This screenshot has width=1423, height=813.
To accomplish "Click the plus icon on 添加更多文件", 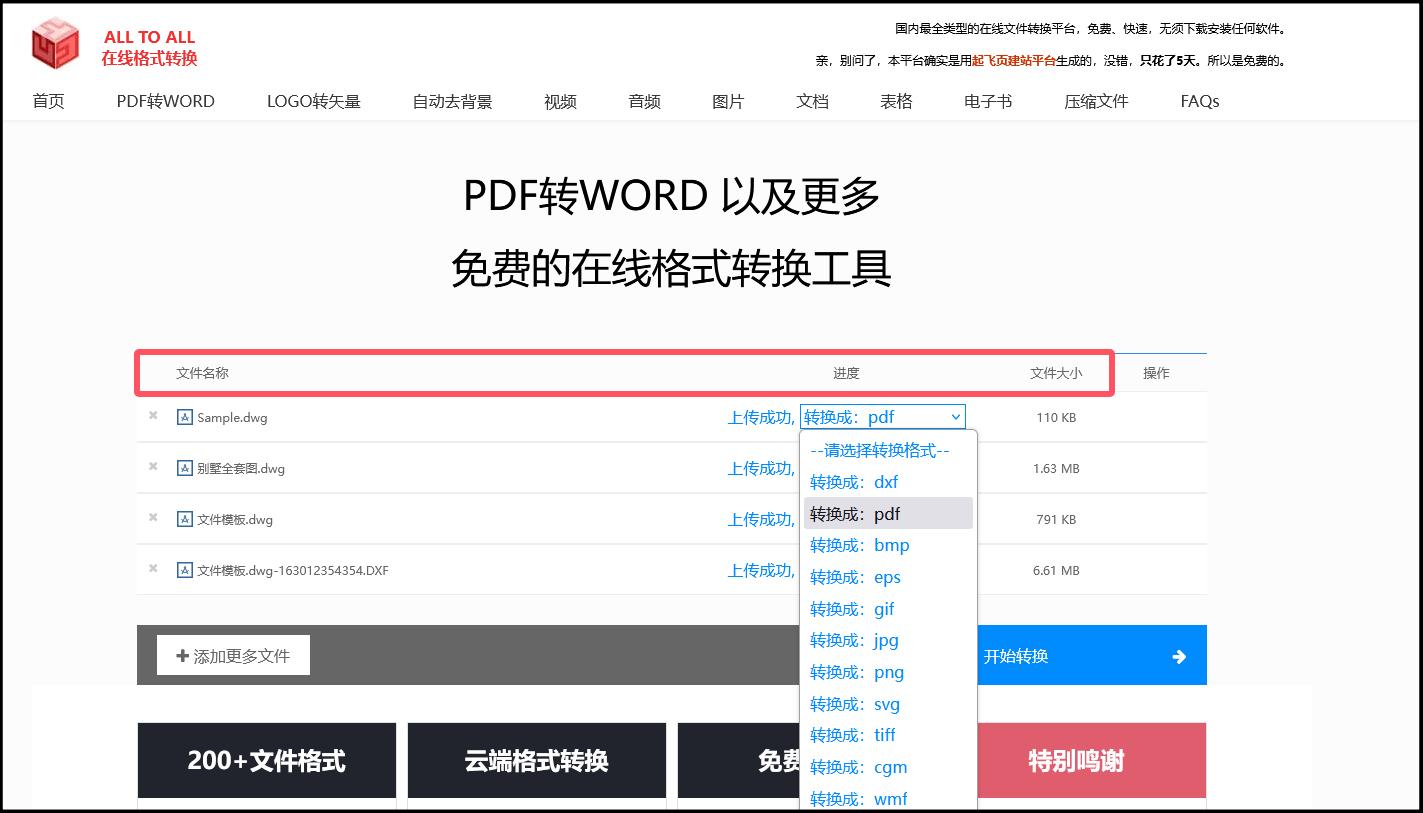I will pos(181,655).
